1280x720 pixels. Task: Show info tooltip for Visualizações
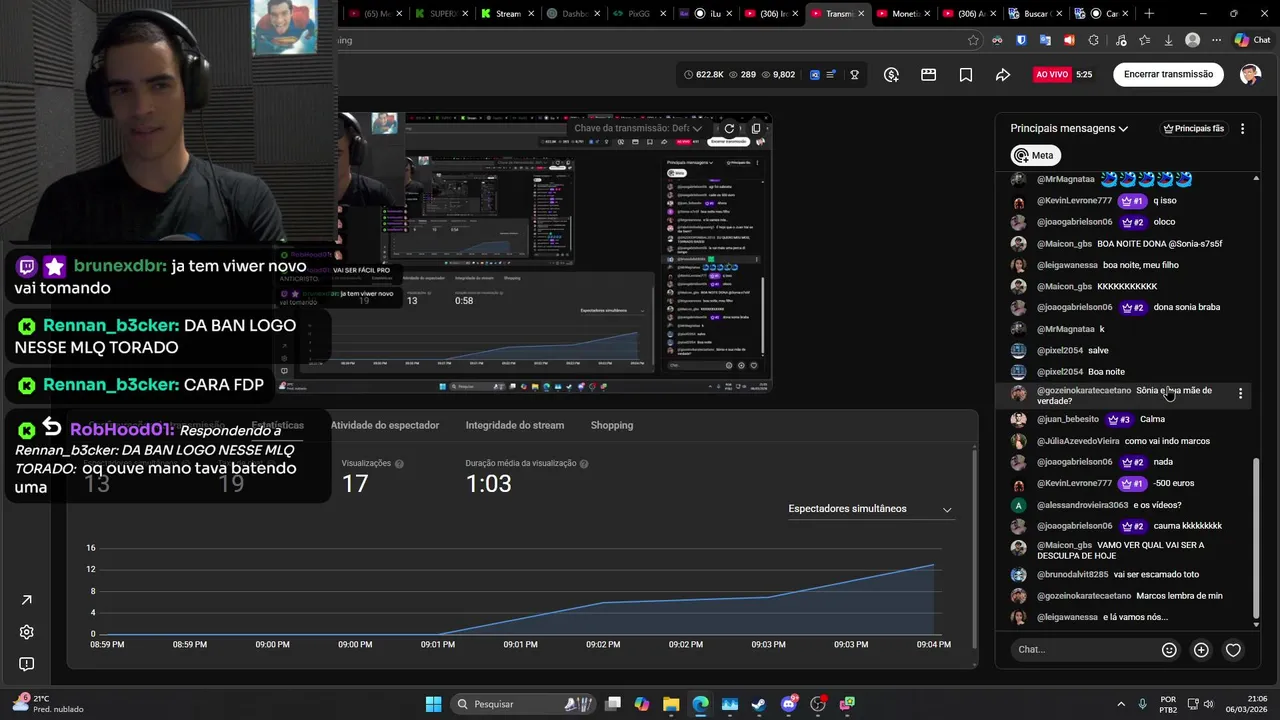pyautogui.click(x=399, y=464)
